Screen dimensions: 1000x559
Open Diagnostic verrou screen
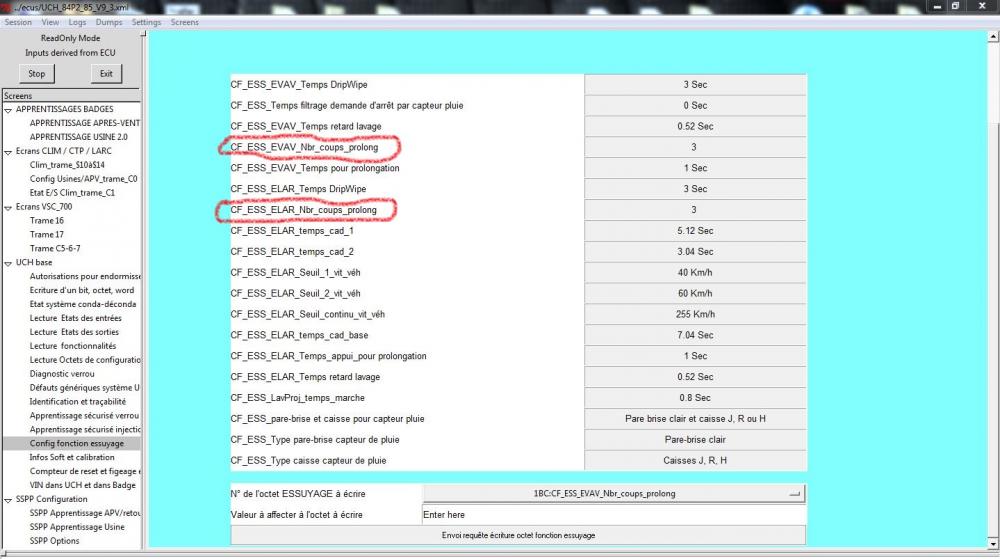[62, 374]
